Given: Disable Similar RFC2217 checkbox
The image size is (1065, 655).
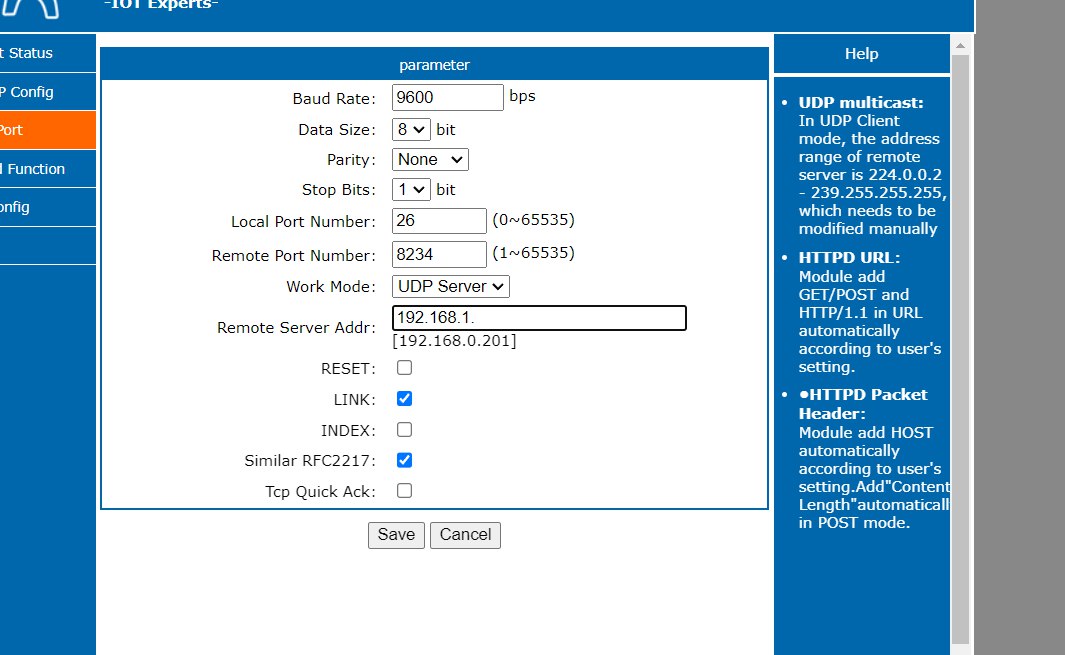Looking at the screenshot, I should pos(404,460).
